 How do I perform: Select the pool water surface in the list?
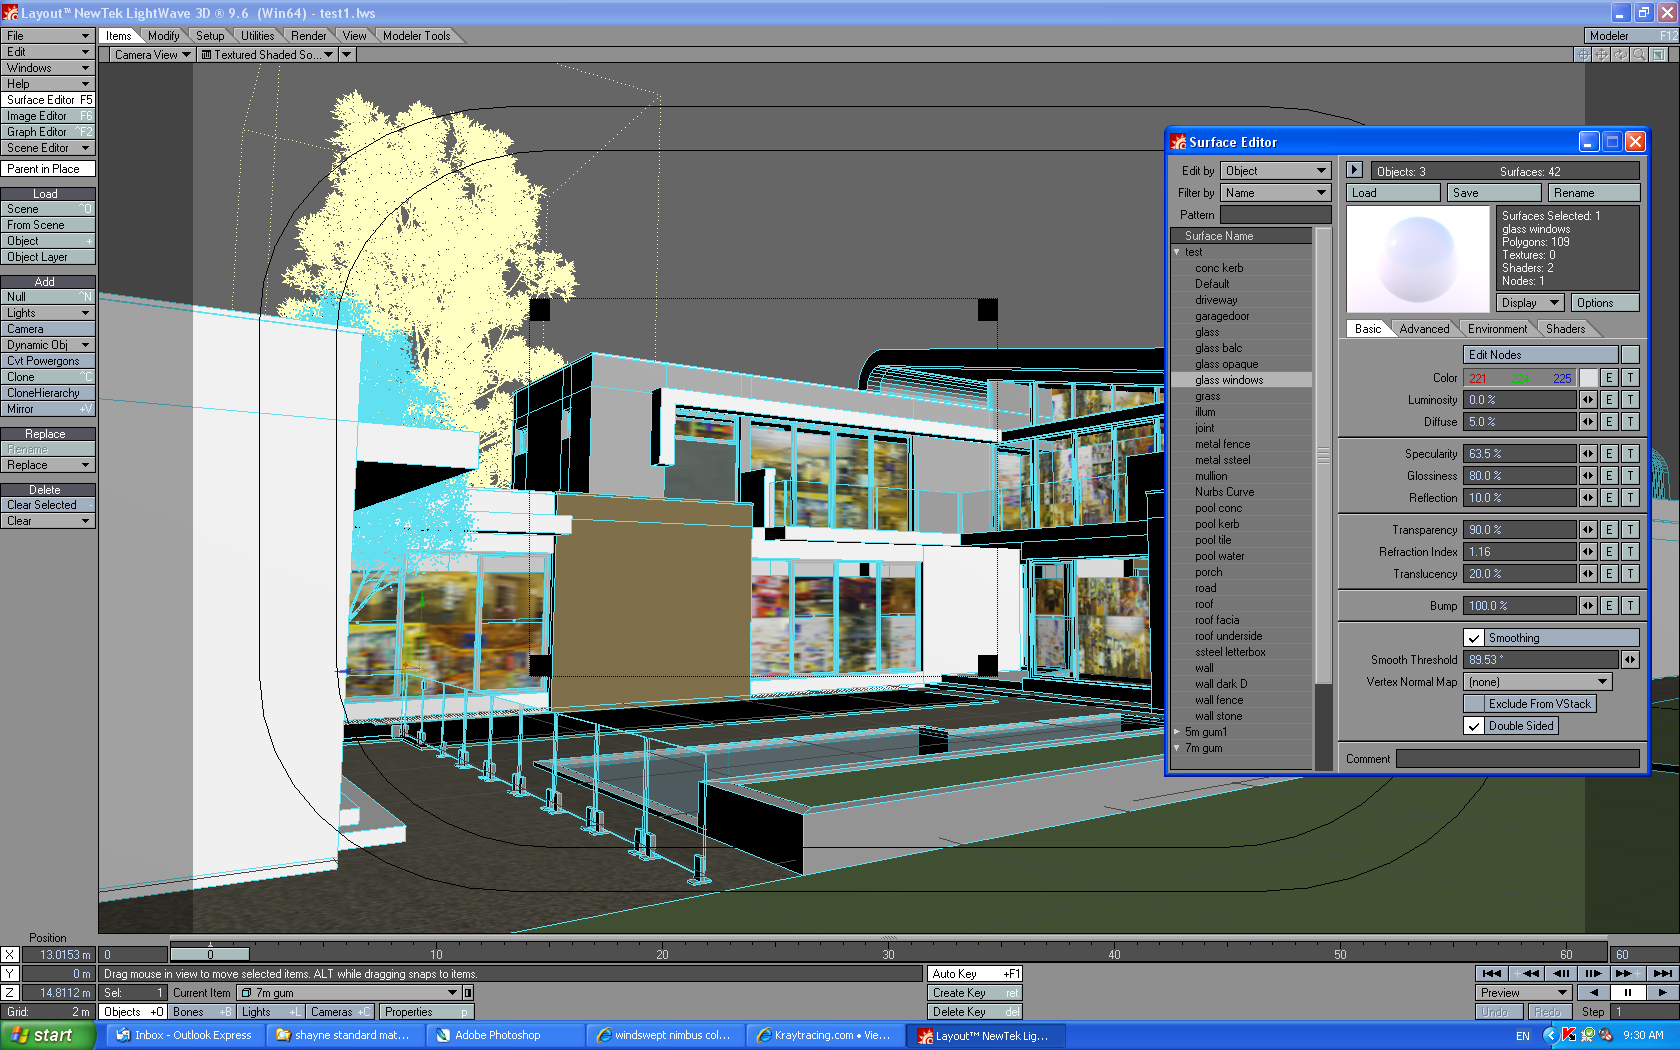[x=1220, y=556]
